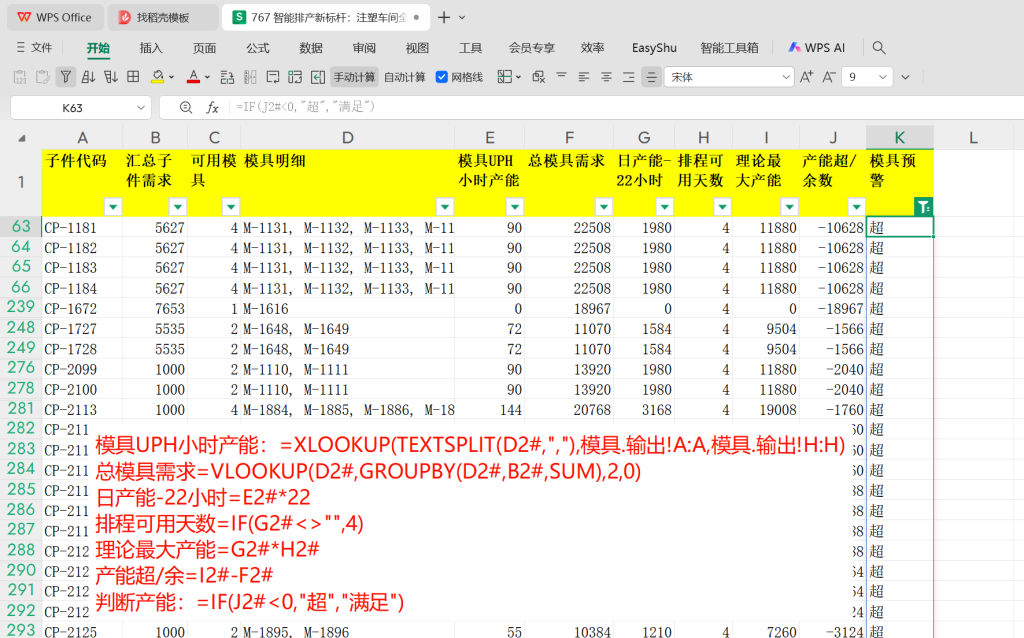Select column D header
The width and height of the screenshot is (1024, 638).
(347, 138)
